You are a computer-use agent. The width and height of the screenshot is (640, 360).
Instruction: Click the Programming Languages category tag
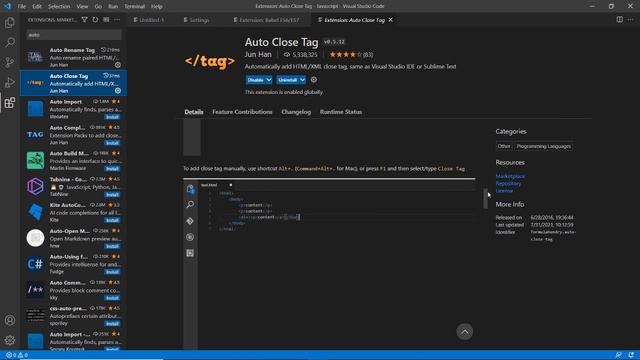pyautogui.click(x=543, y=146)
